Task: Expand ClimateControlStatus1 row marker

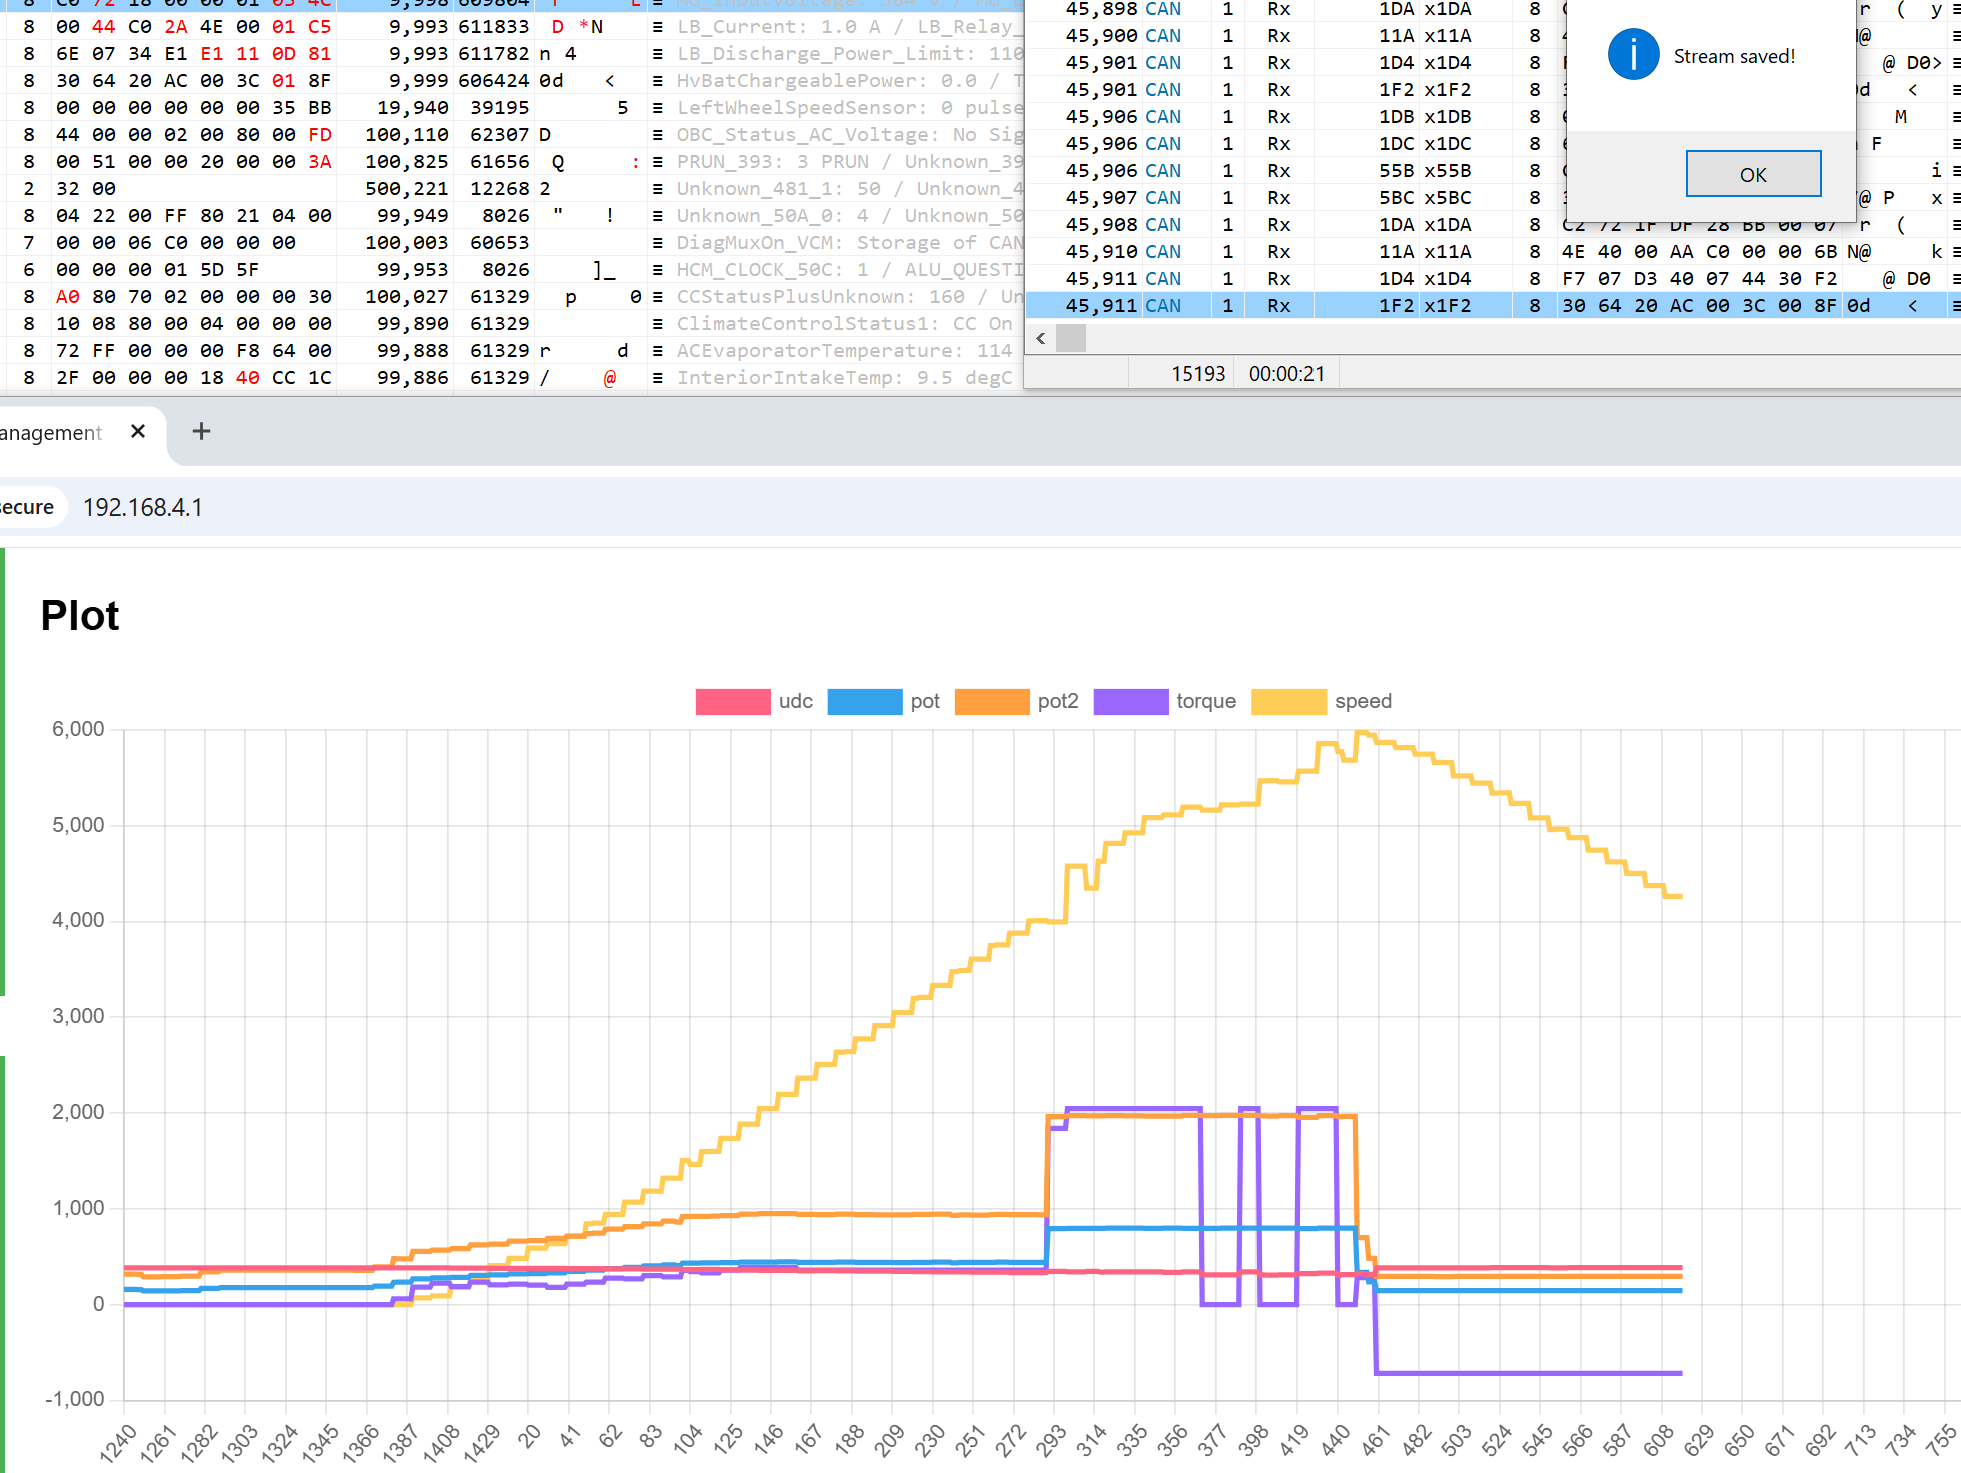Action: [x=657, y=324]
